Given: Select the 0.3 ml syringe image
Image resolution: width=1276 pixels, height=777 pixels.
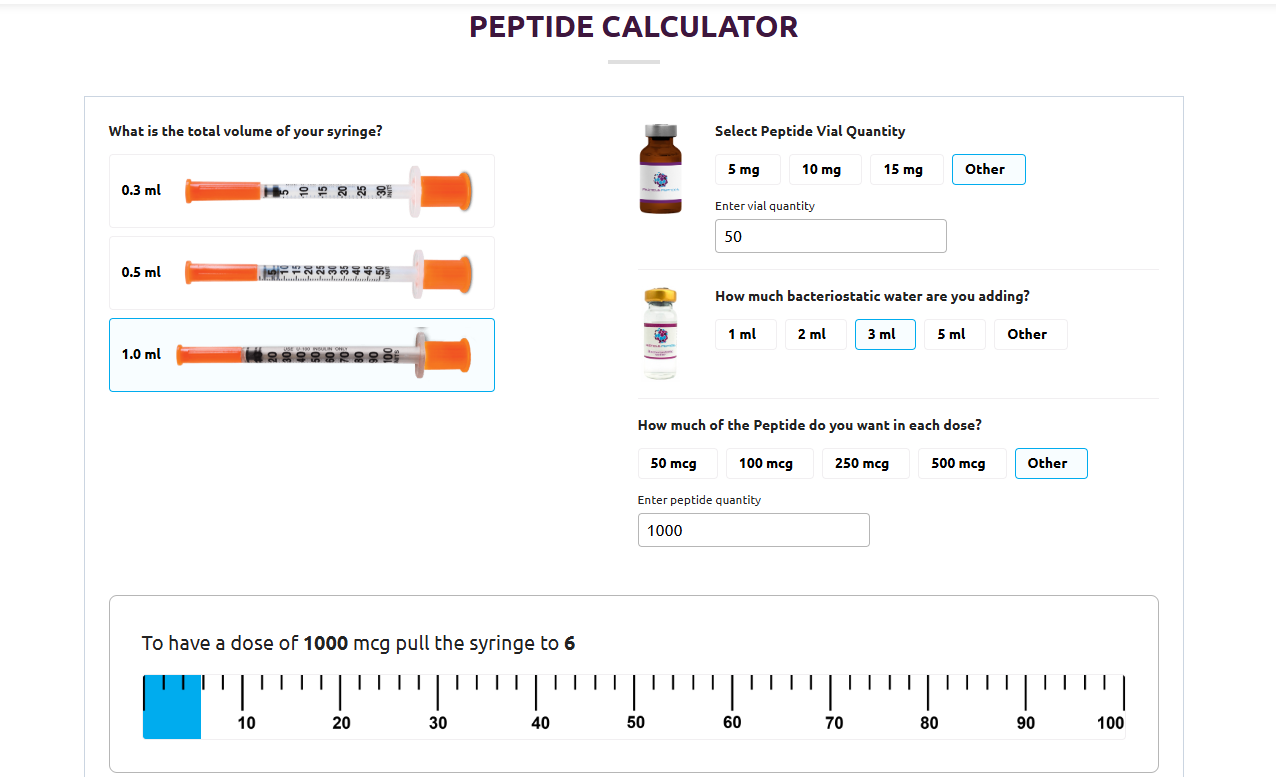Looking at the screenshot, I should (x=328, y=190).
